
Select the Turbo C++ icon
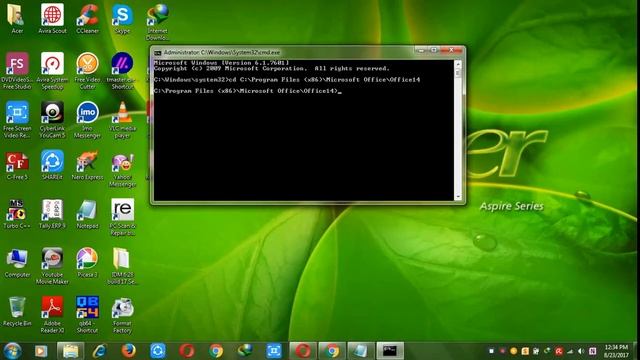pyautogui.click(x=17, y=214)
